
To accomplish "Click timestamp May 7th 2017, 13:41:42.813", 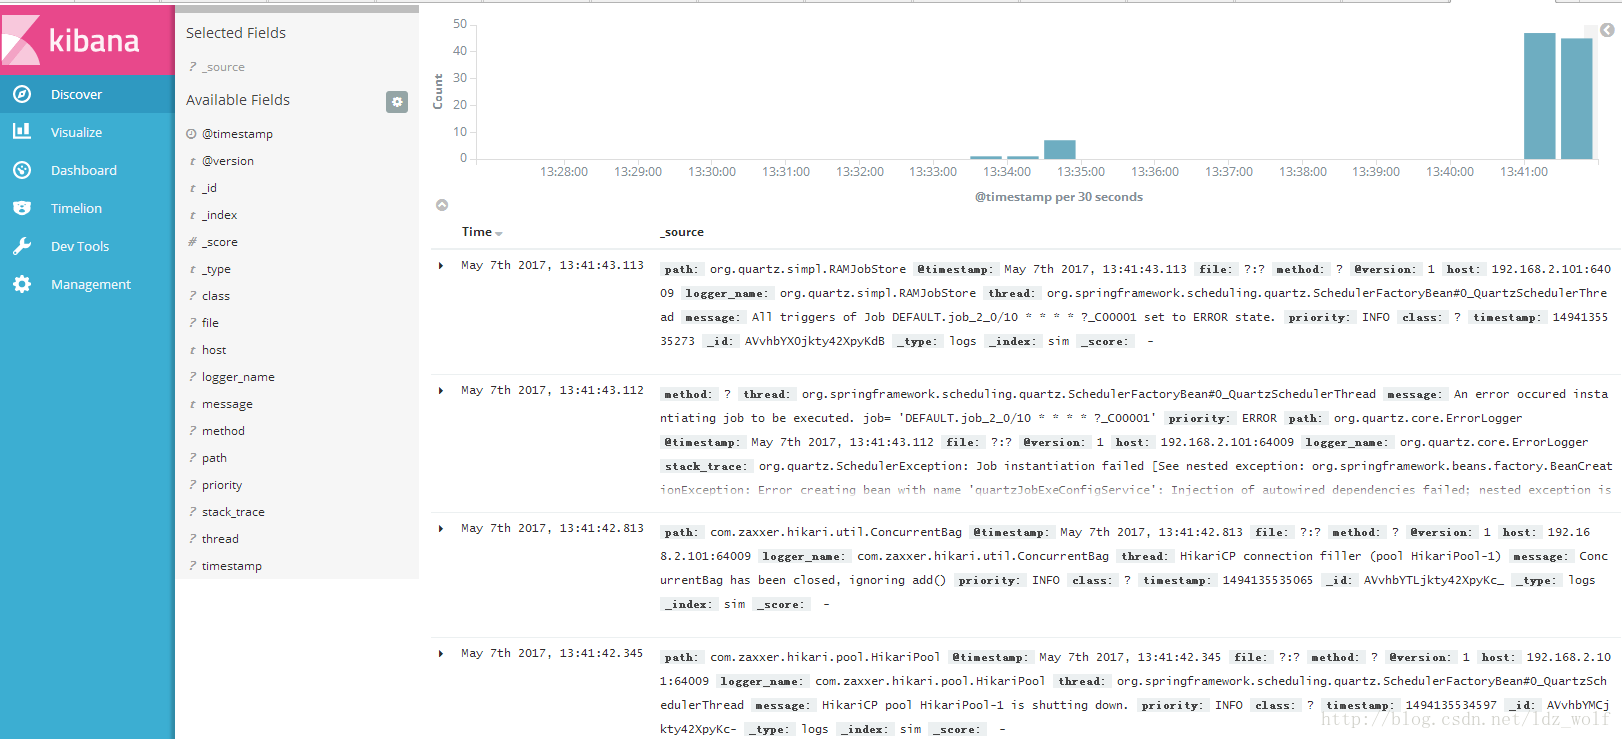I will point(552,529).
